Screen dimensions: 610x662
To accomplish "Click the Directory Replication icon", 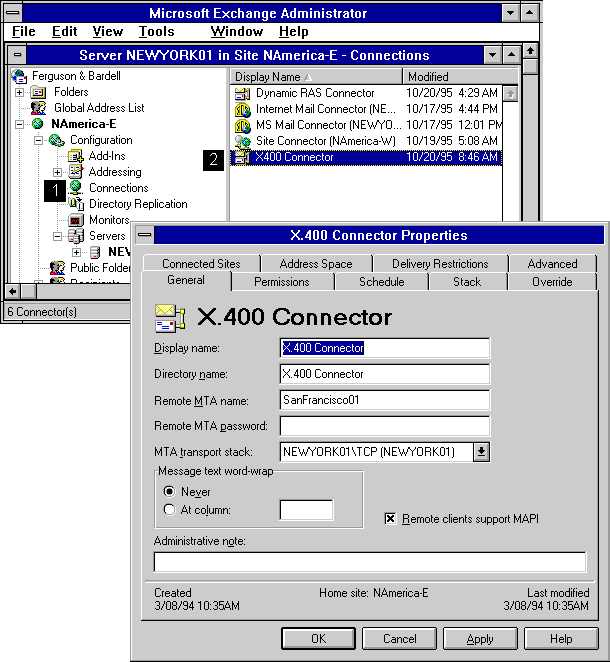I will pos(76,204).
